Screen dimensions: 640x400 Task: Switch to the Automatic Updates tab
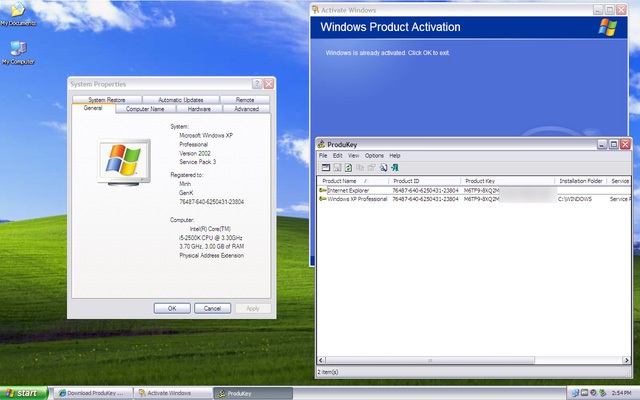181,100
